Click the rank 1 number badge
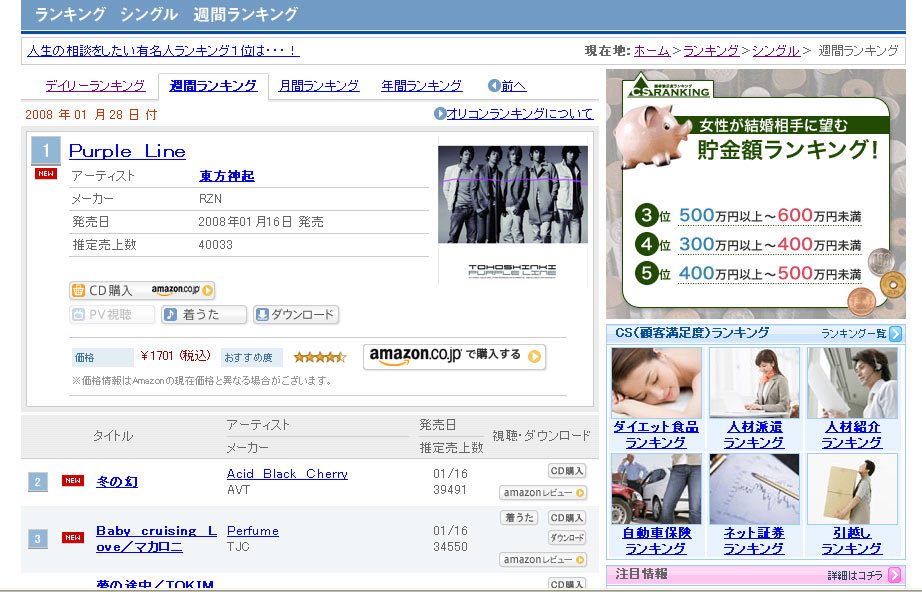 45,150
